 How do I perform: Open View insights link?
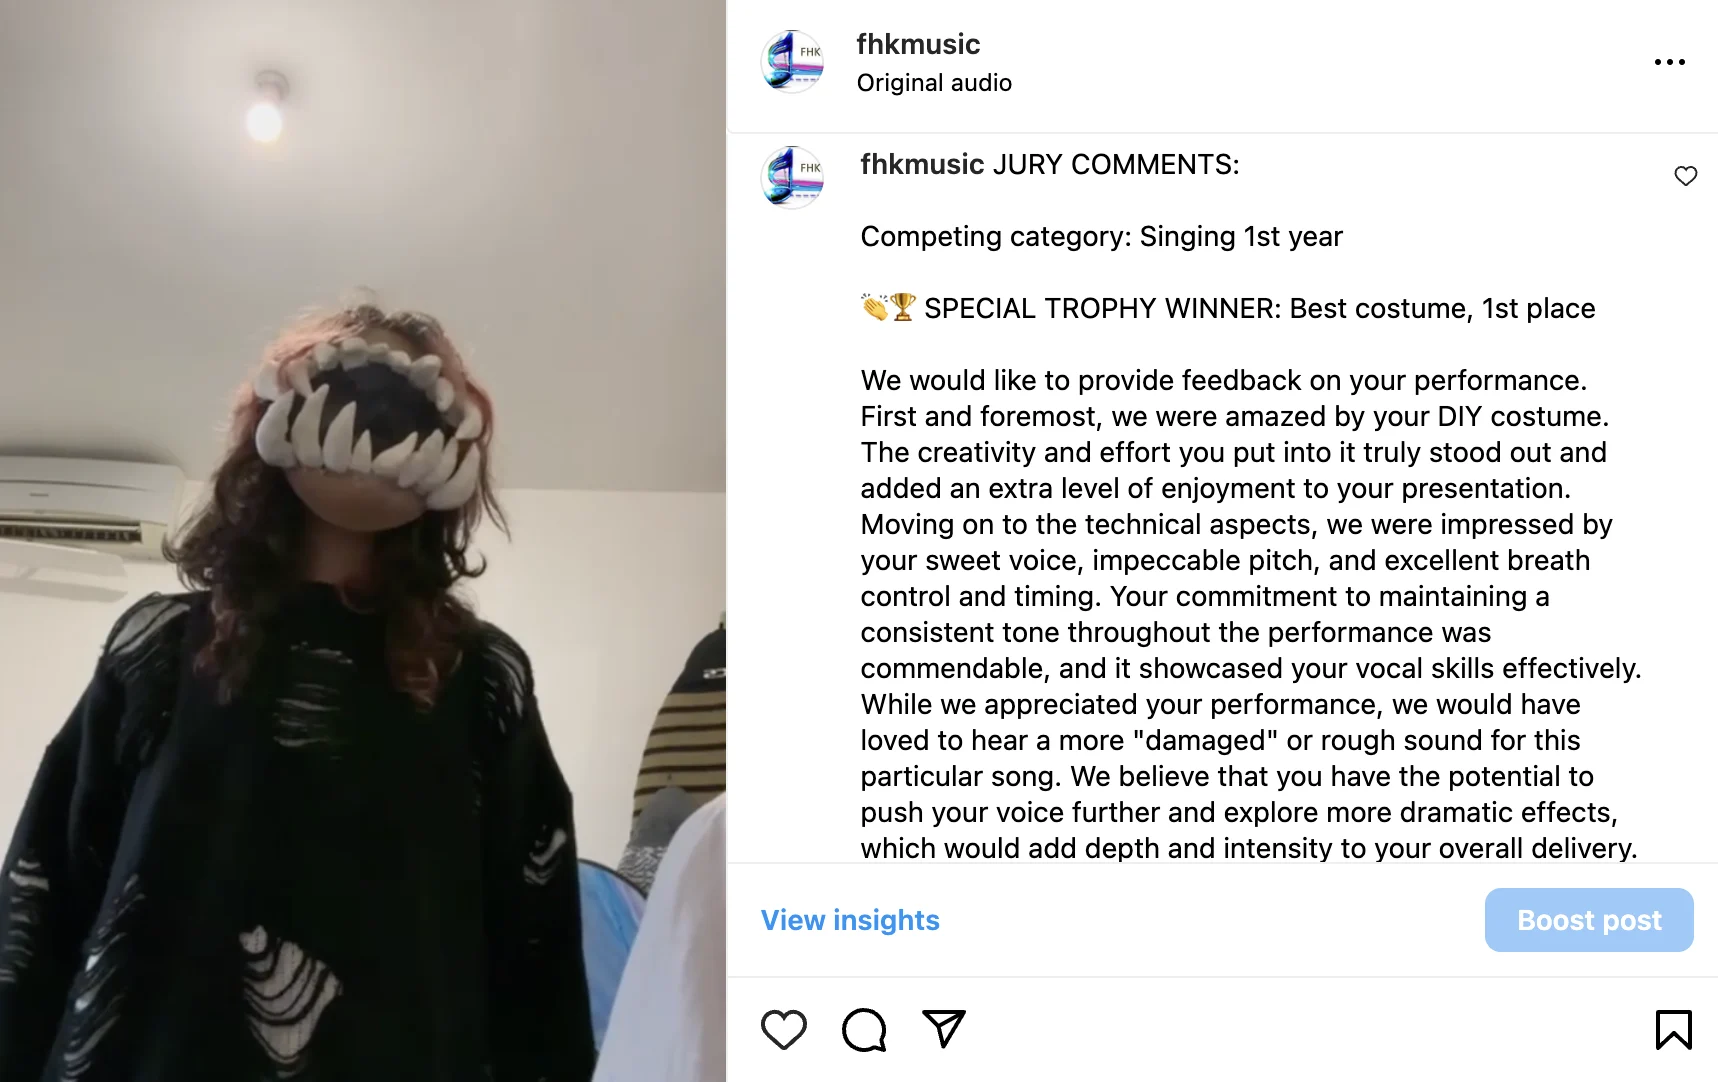[850, 920]
